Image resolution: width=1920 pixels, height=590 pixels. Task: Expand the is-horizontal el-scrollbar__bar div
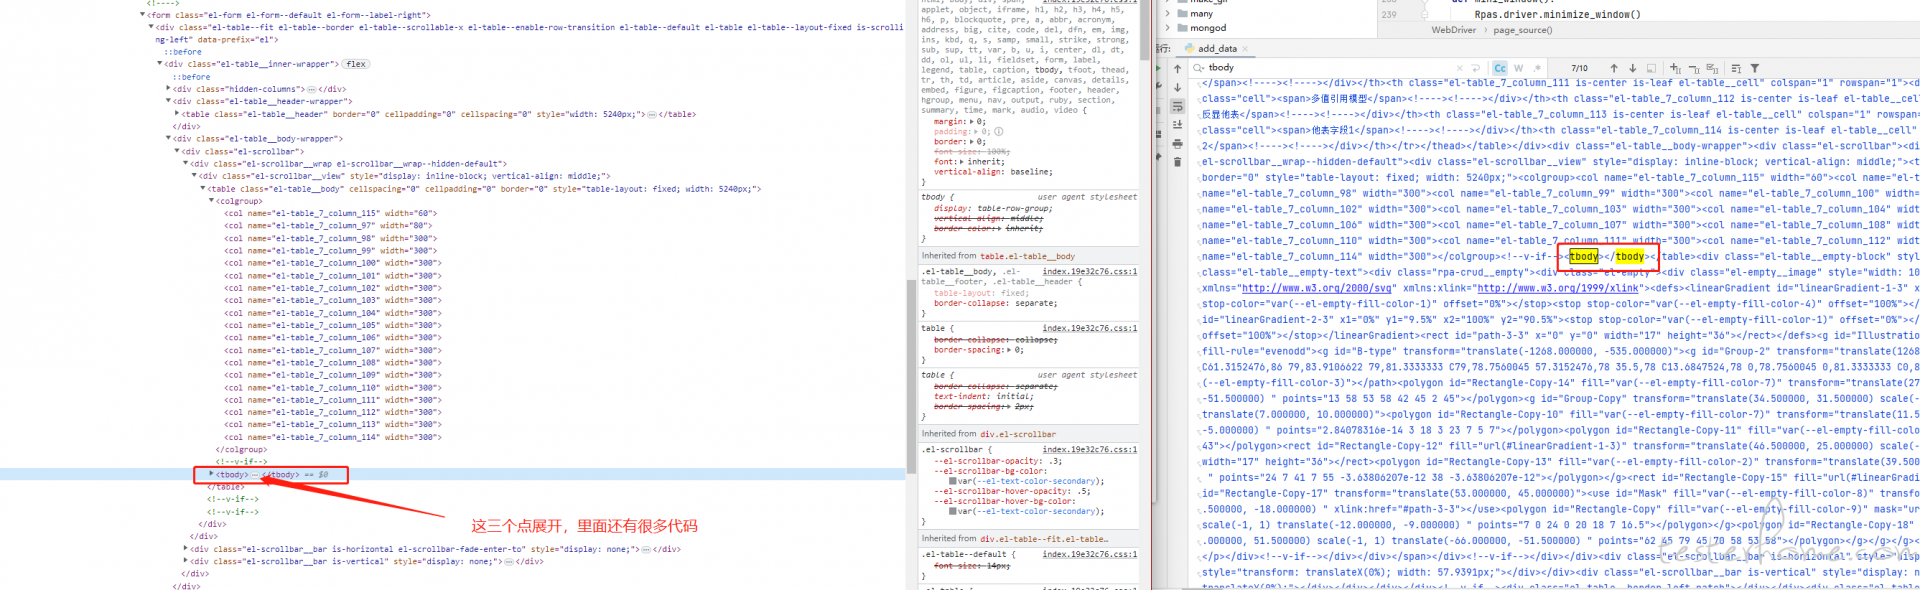(186, 549)
